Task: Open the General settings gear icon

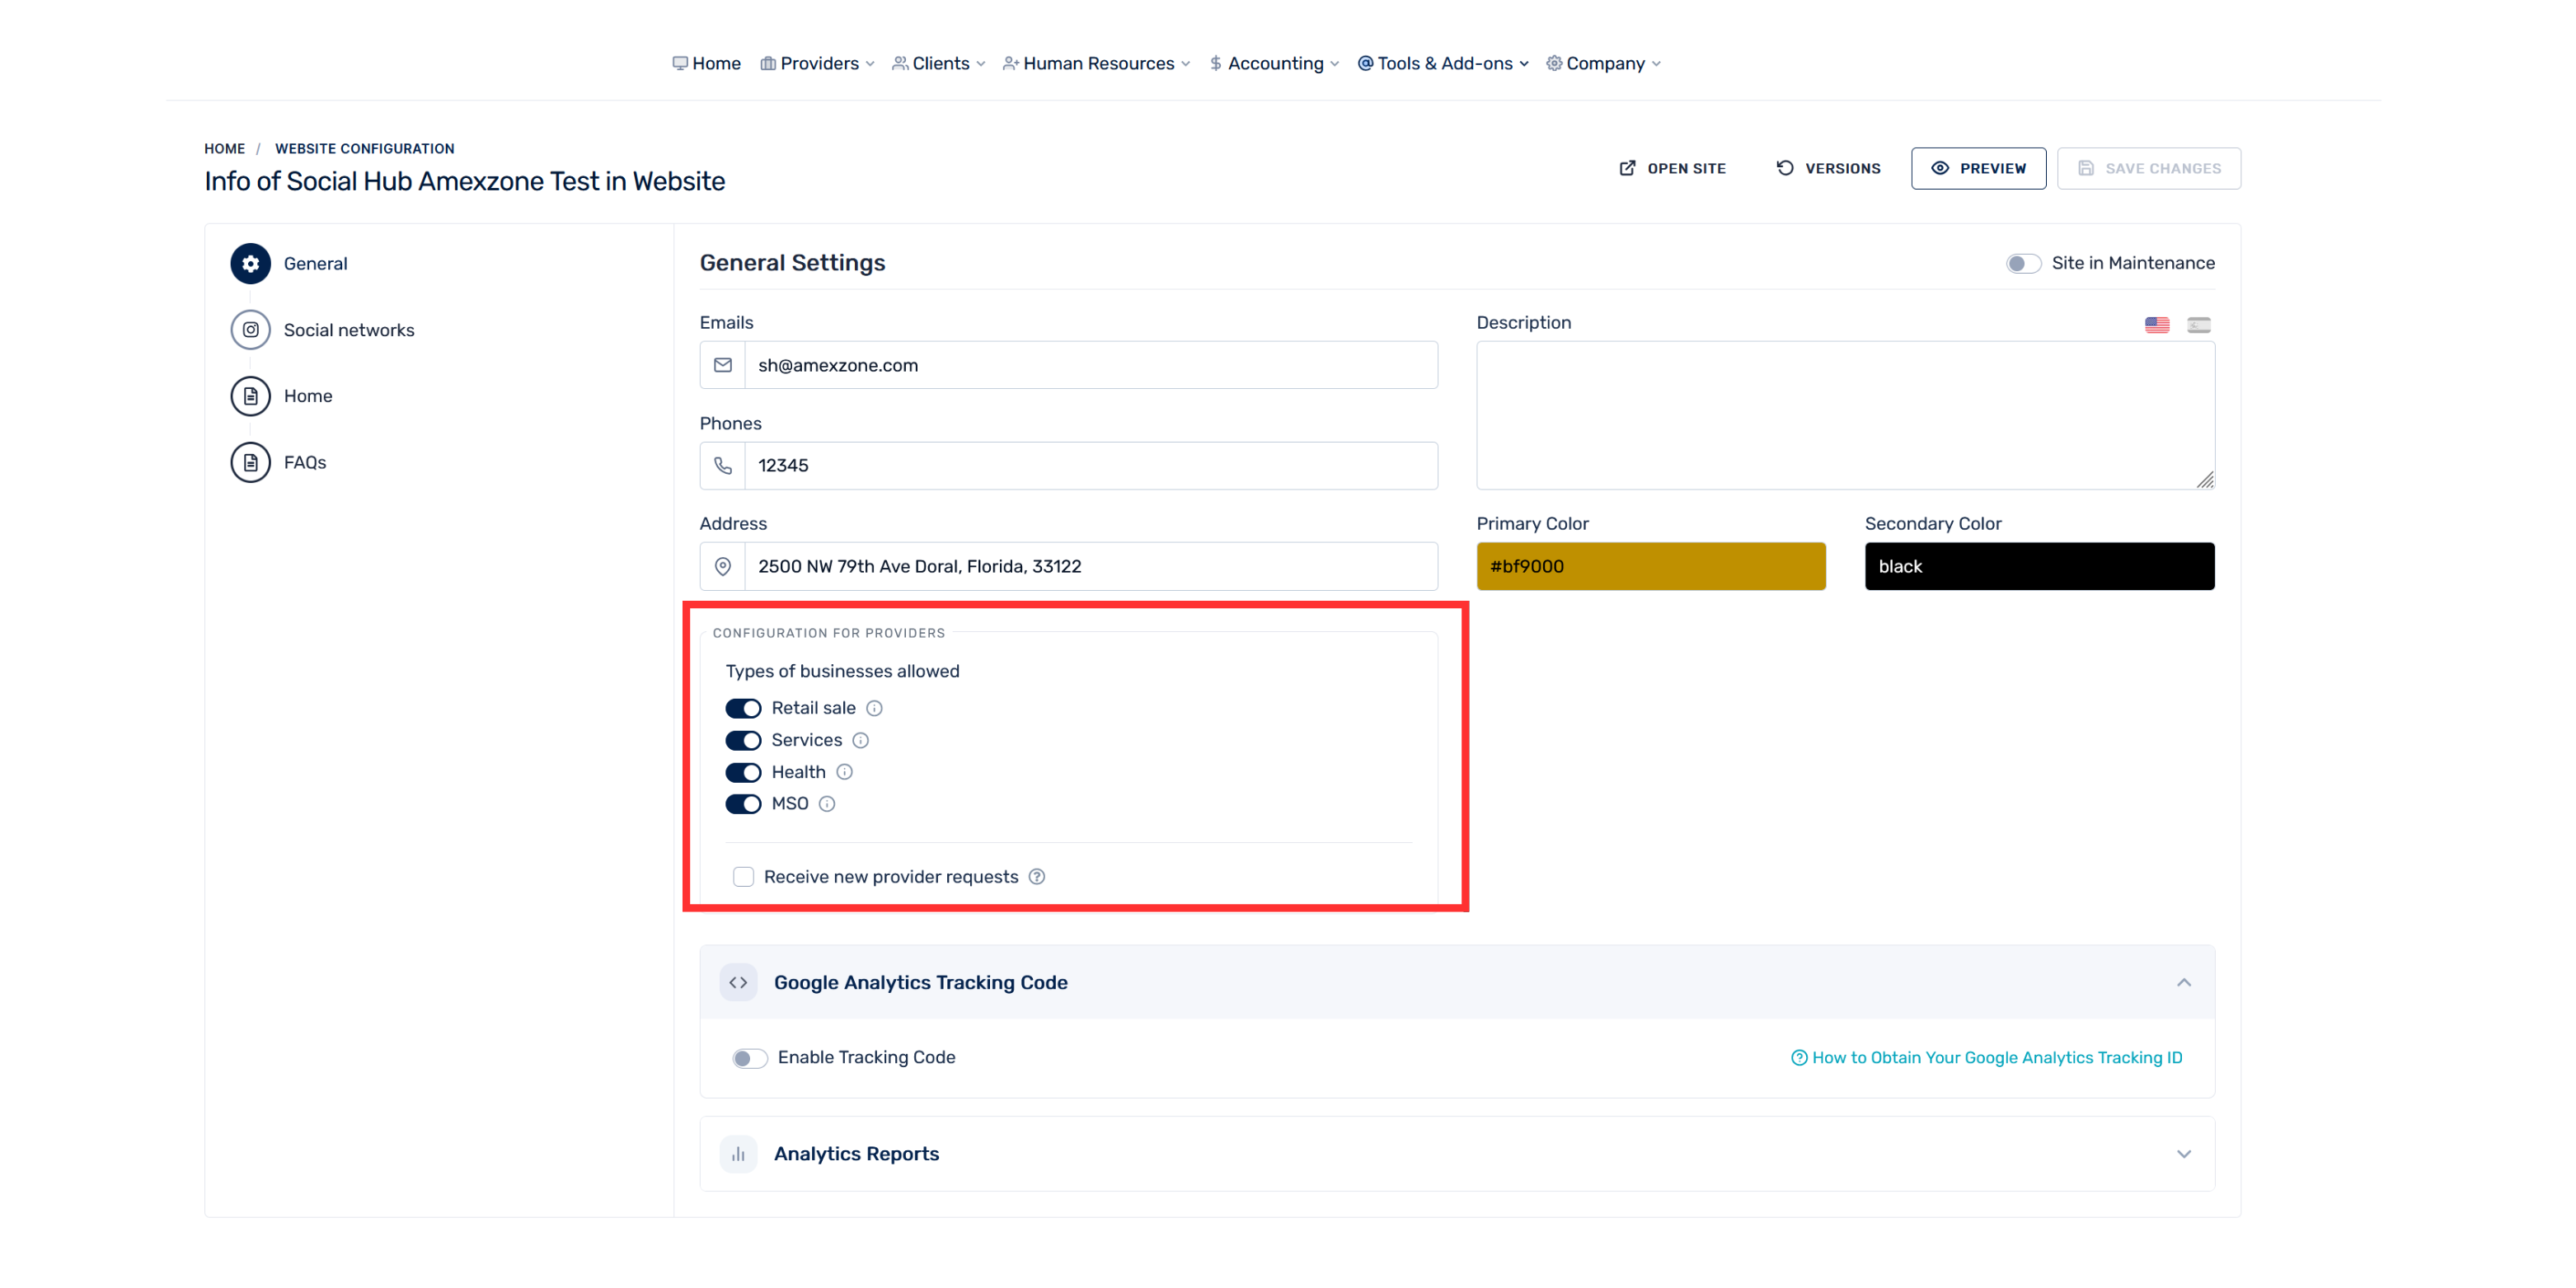Action: tap(250, 263)
